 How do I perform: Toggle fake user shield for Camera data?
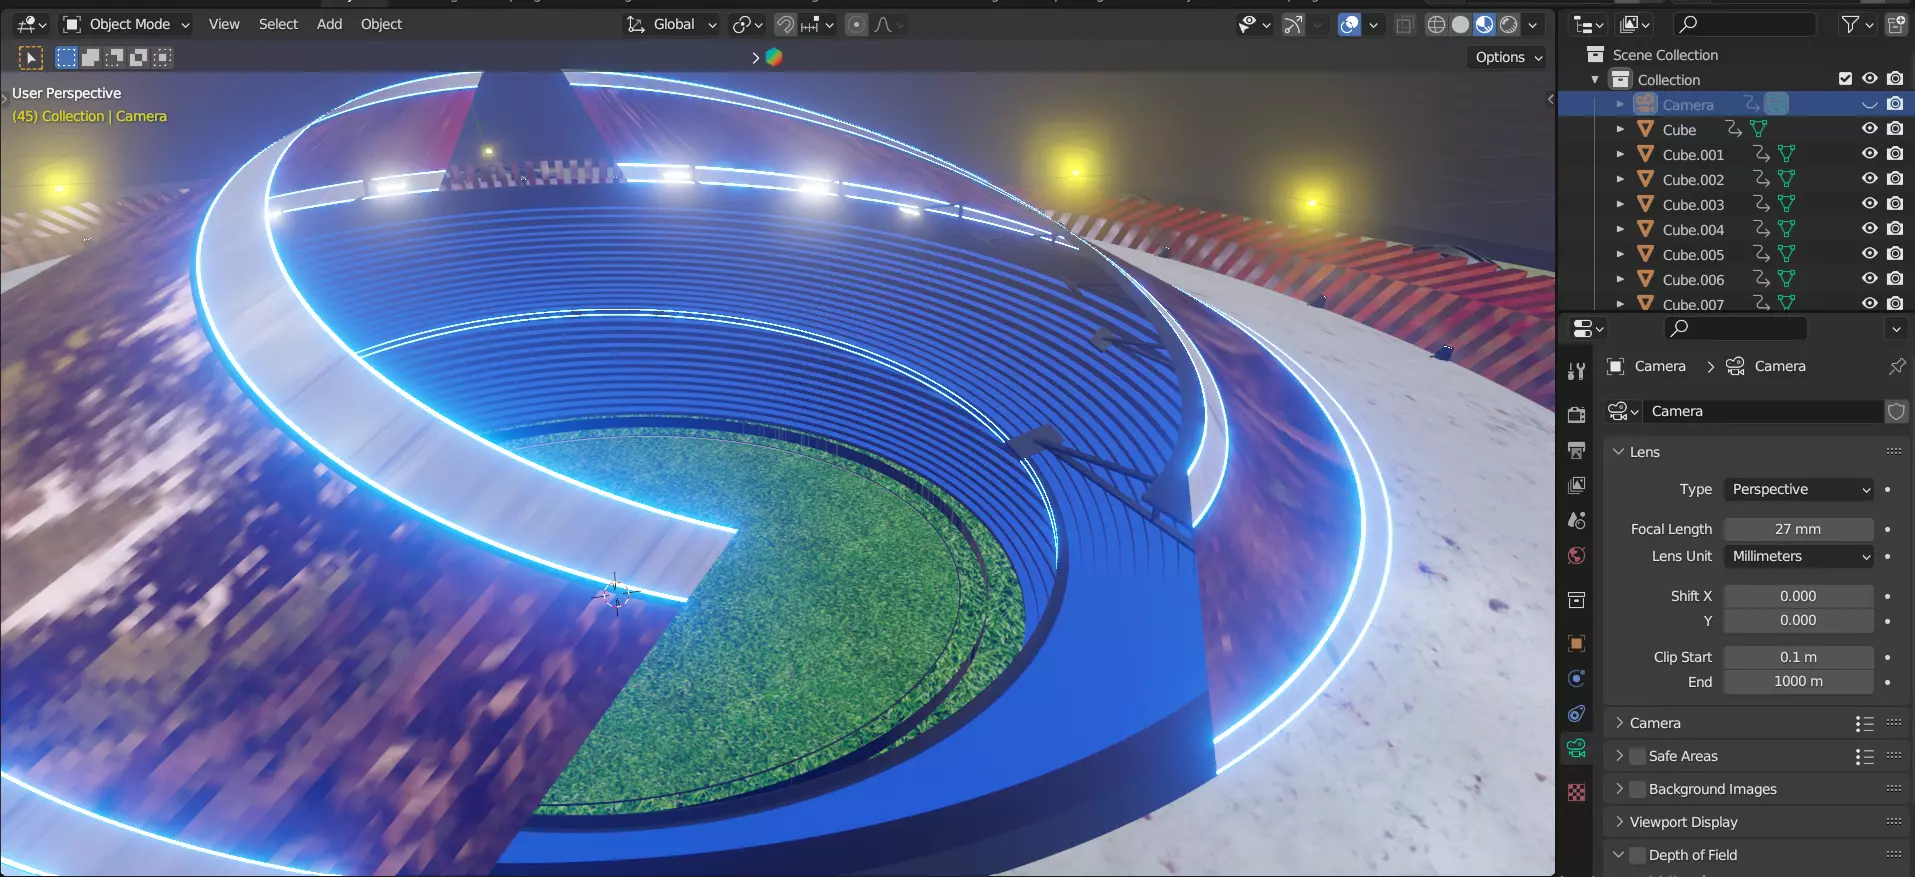[1896, 411]
